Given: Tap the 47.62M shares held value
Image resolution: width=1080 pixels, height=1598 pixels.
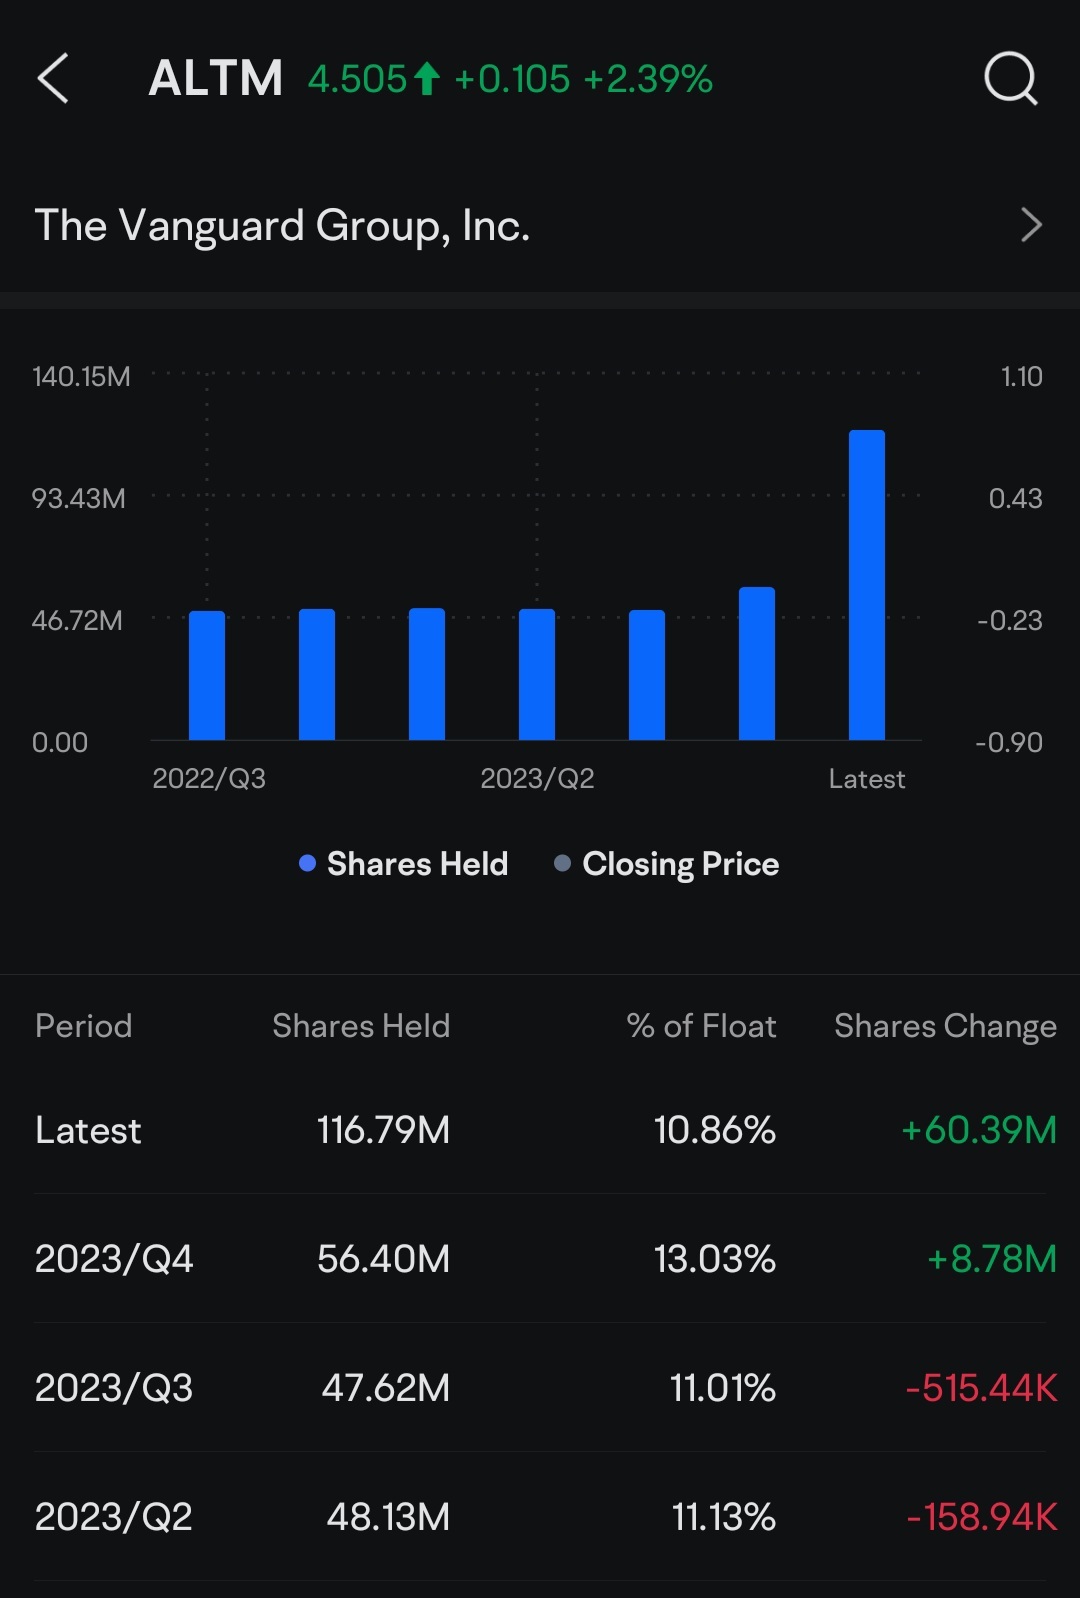Looking at the screenshot, I should (x=385, y=1388).
